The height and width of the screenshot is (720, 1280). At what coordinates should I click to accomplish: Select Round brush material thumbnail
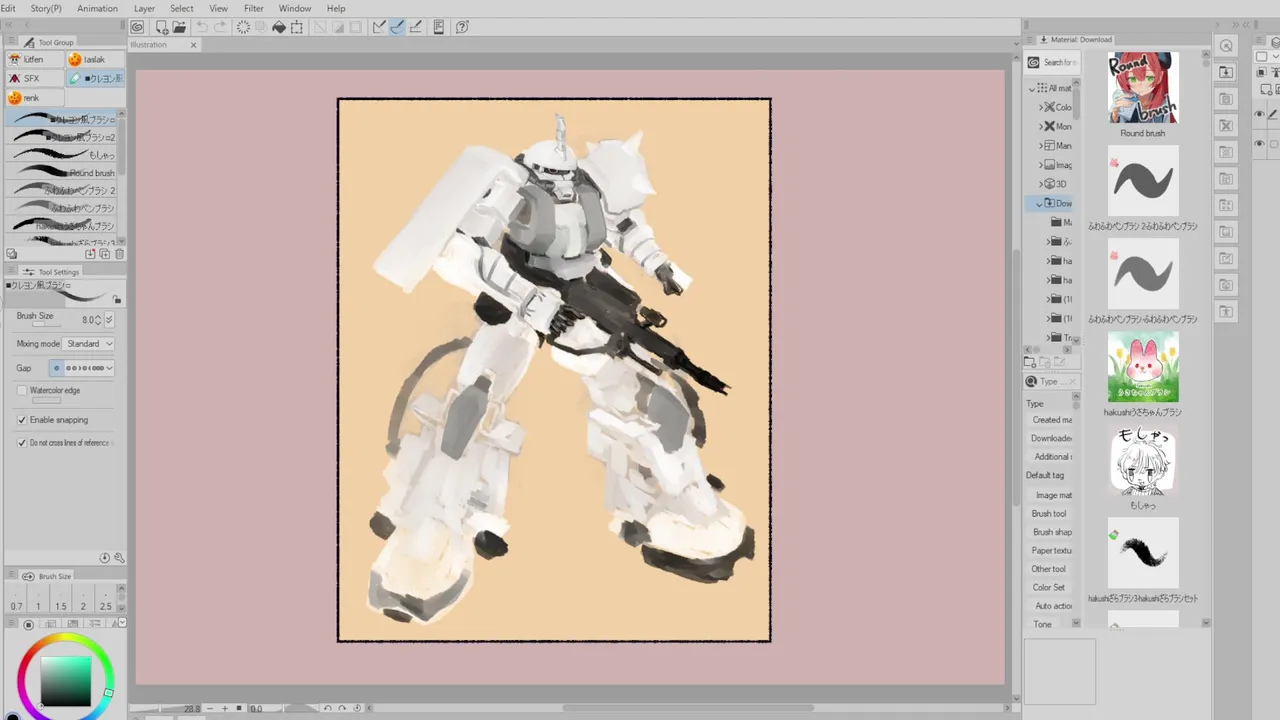[x=1143, y=88]
